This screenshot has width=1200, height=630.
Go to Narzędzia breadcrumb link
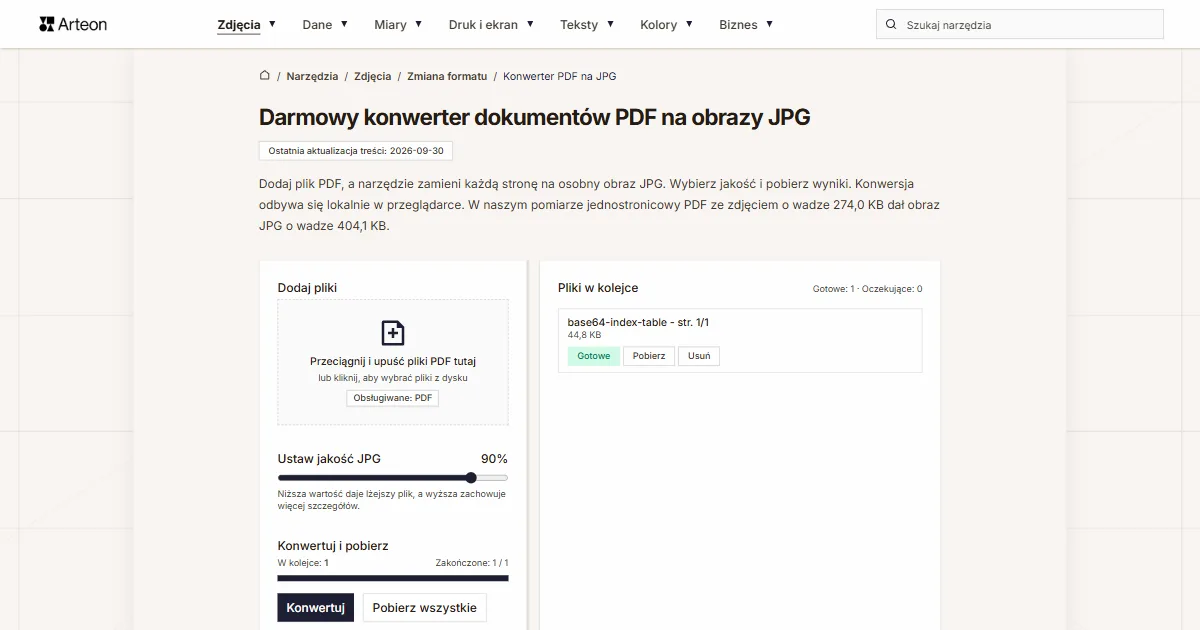pos(312,76)
